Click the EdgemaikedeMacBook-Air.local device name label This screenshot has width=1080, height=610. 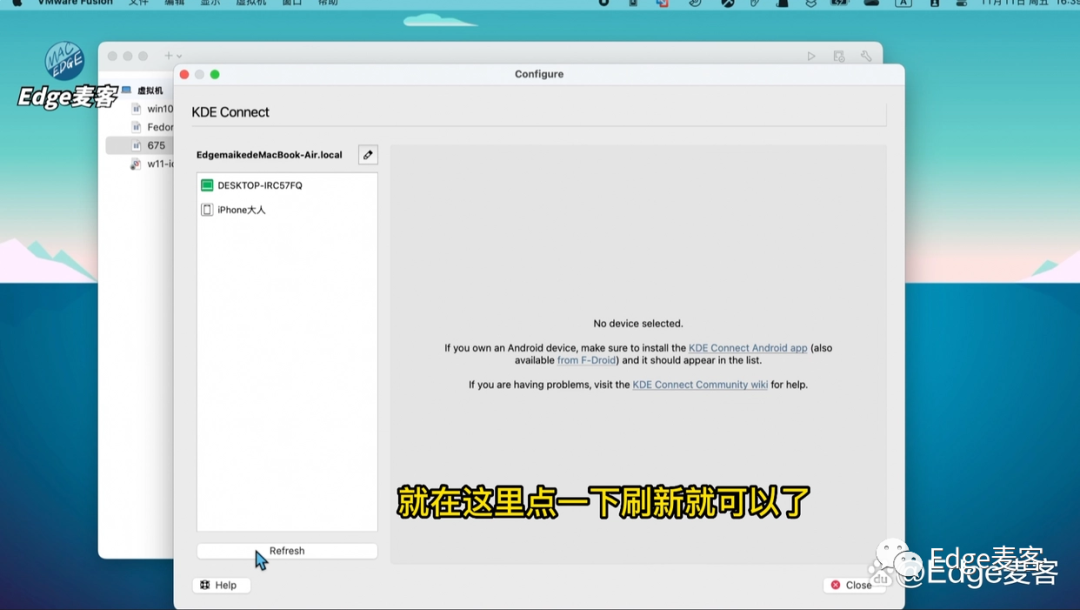tap(269, 155)
